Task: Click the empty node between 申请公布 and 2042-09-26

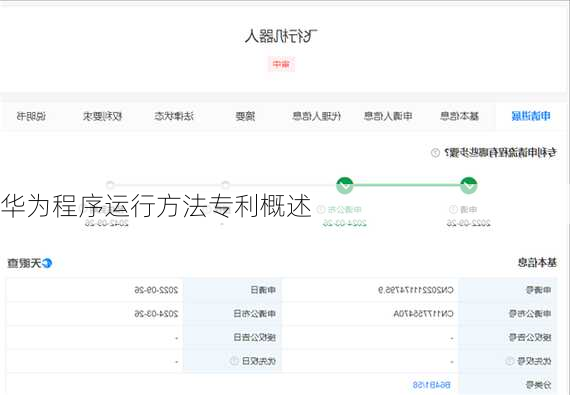Action: [225, 185]
